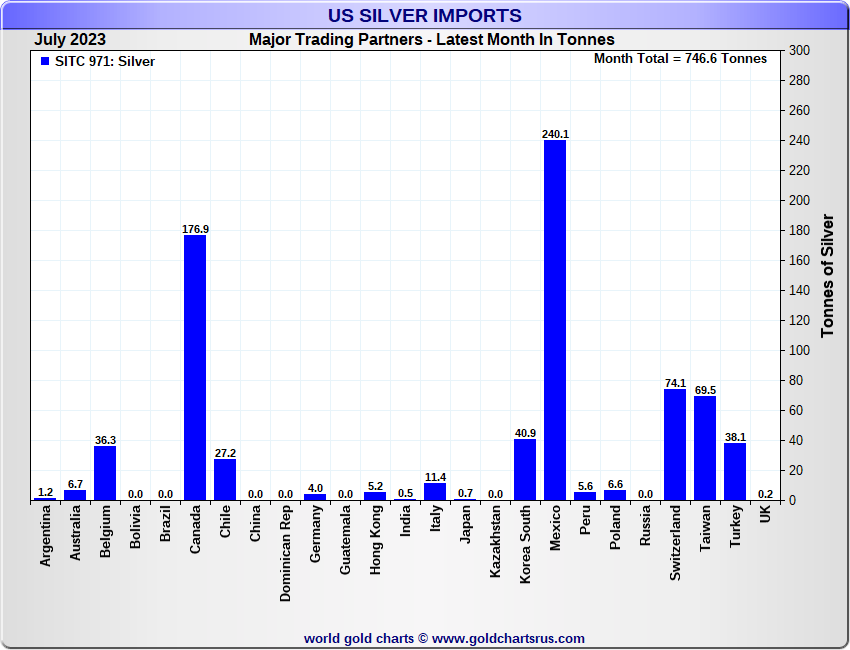The height and width of the screenshot is (650, 850).
Task: Click the Canada bar labeled 176.9
Action: click(195, 367)
